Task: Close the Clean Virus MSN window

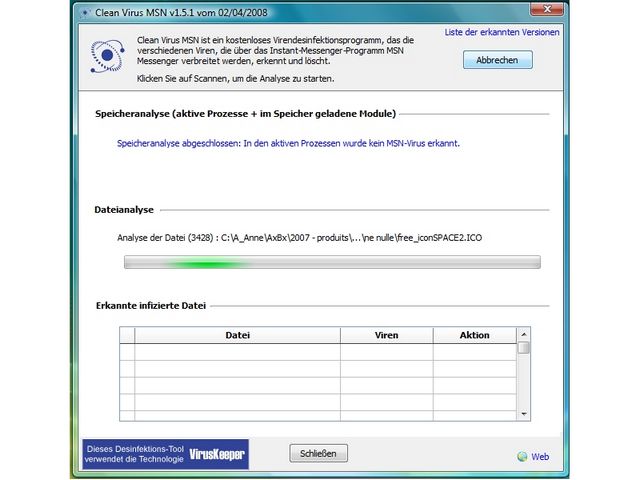Action: (547, 9)
